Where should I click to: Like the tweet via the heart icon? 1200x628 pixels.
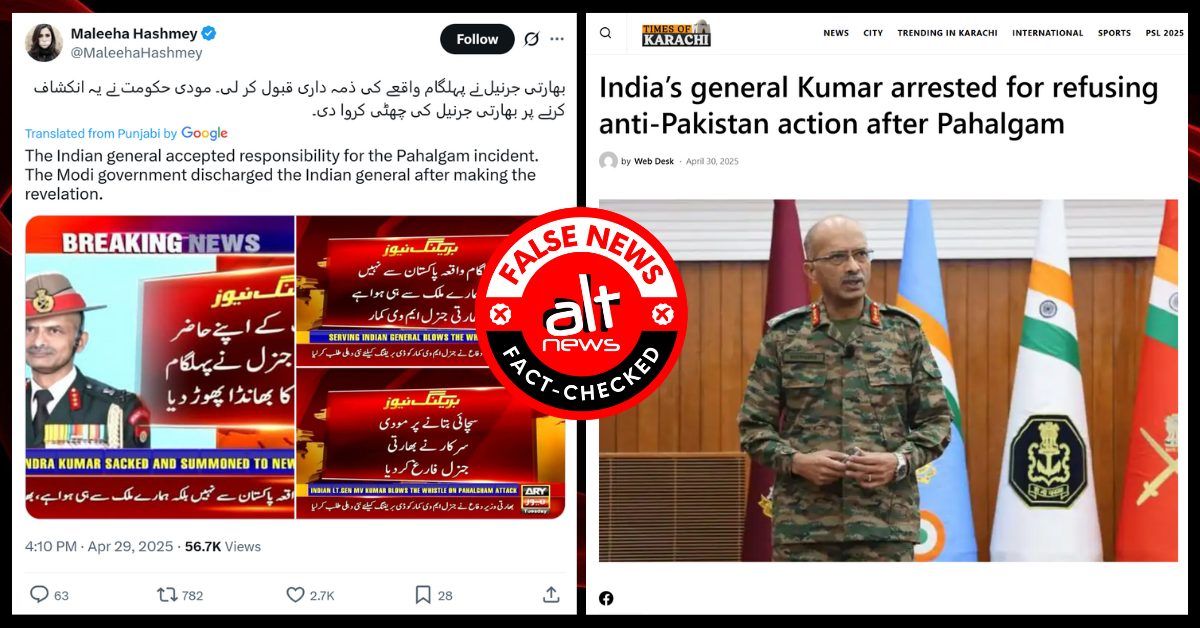(295, 594)
